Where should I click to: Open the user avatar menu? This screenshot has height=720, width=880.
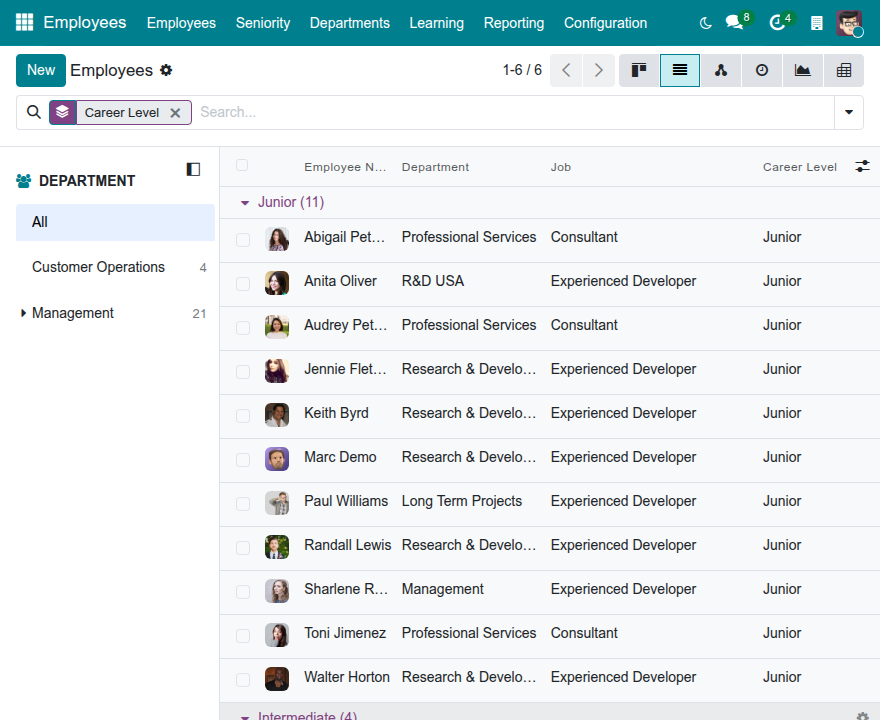click(x=849, y=23)
